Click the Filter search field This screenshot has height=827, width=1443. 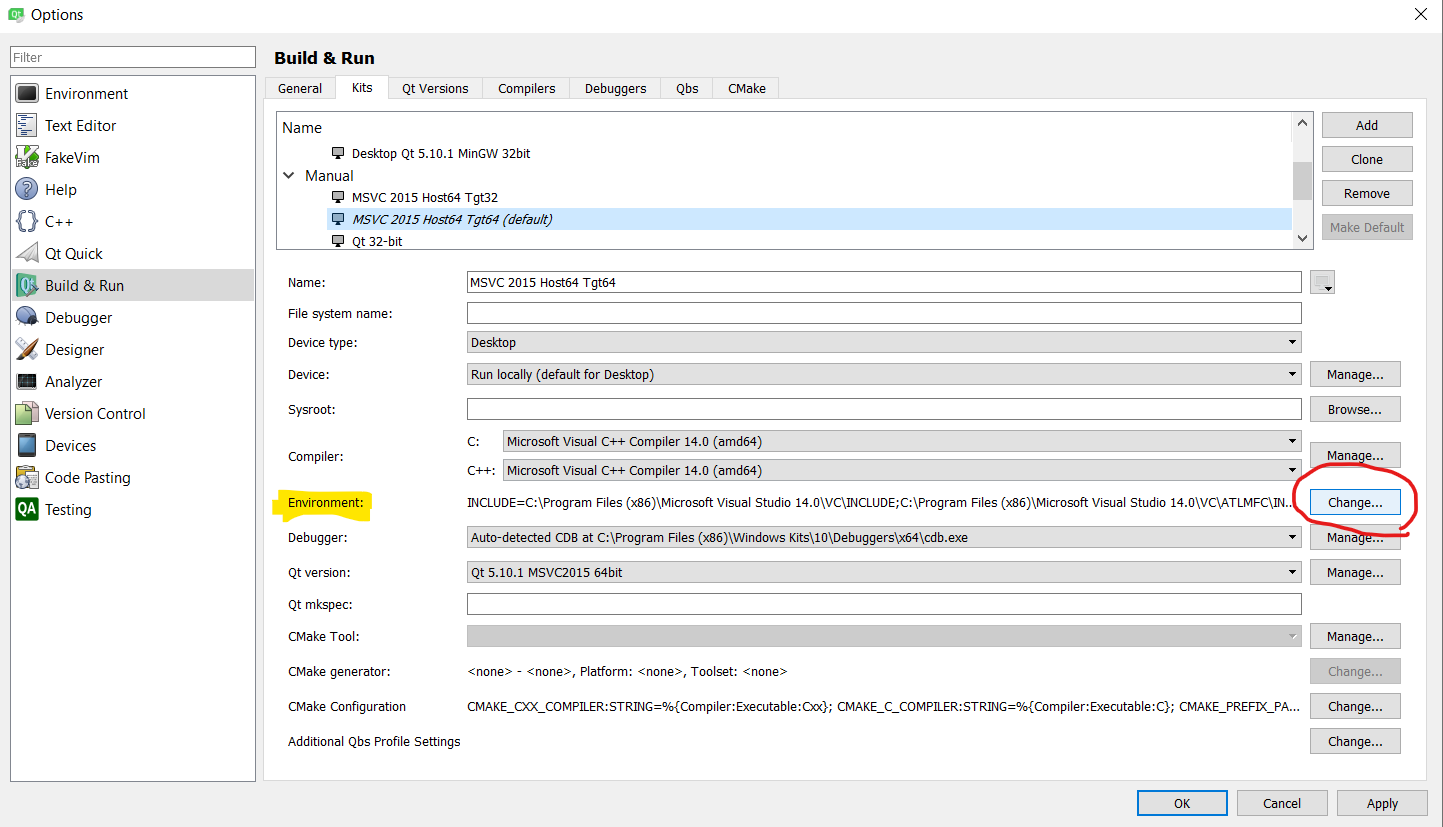click(x=133, y=57)
